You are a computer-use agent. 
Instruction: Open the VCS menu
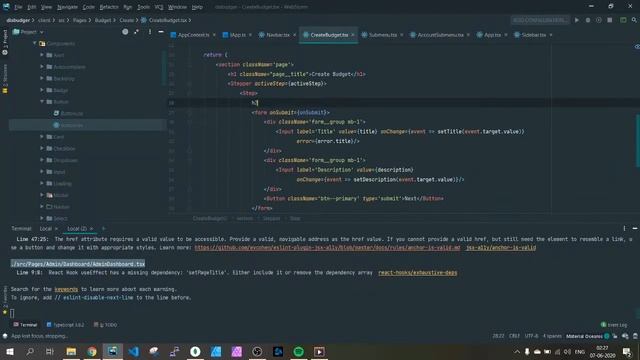tap(159, 7)
